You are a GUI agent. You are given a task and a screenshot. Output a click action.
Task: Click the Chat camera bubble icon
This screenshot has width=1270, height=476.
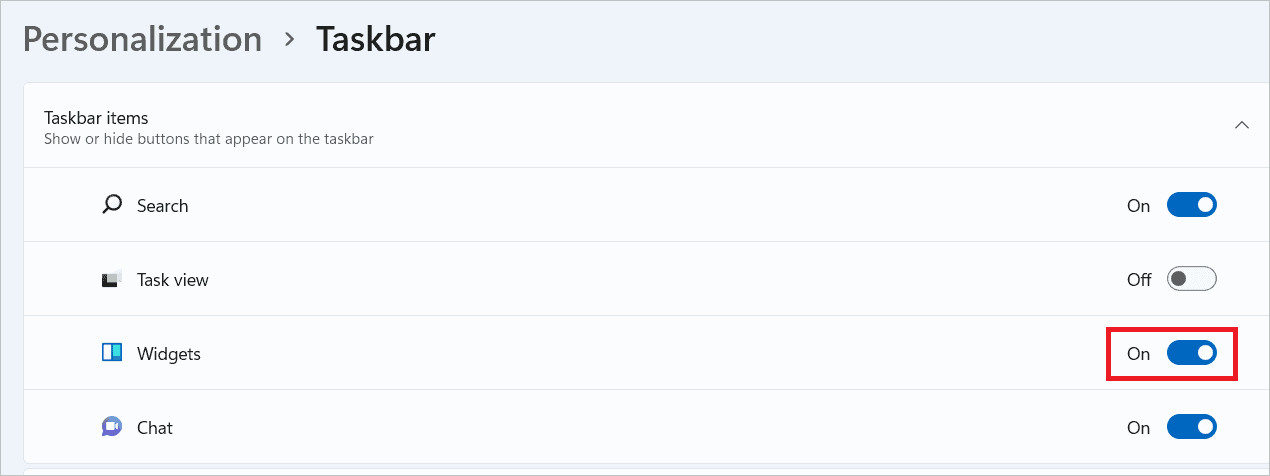tap(112, 427)
